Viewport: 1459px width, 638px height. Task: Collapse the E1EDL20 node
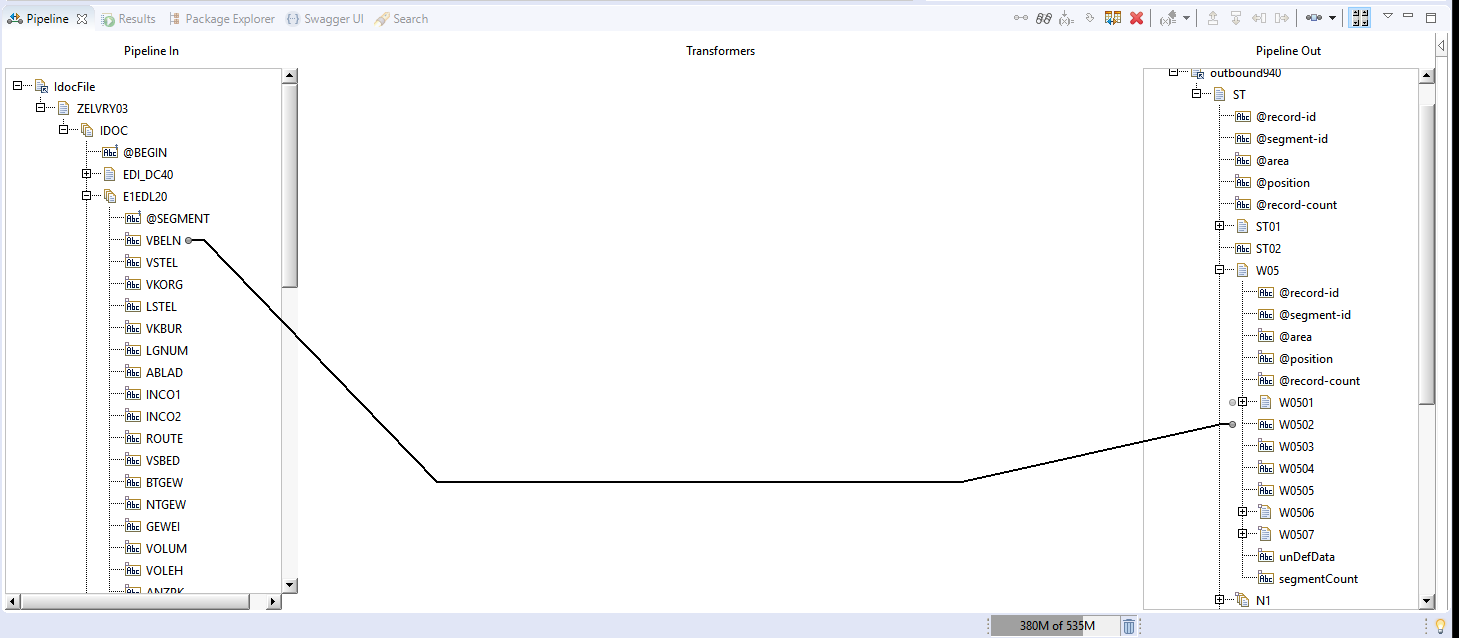[86, 196]
